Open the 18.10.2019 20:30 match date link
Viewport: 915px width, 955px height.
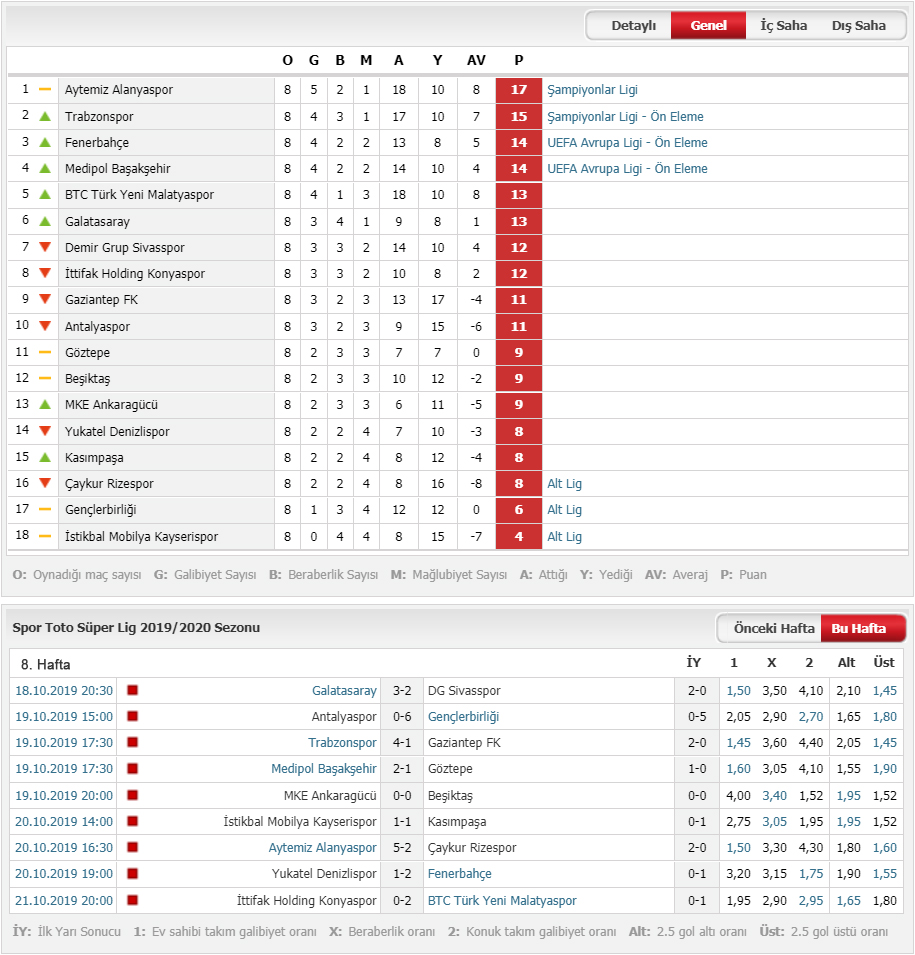coord(64,691)
